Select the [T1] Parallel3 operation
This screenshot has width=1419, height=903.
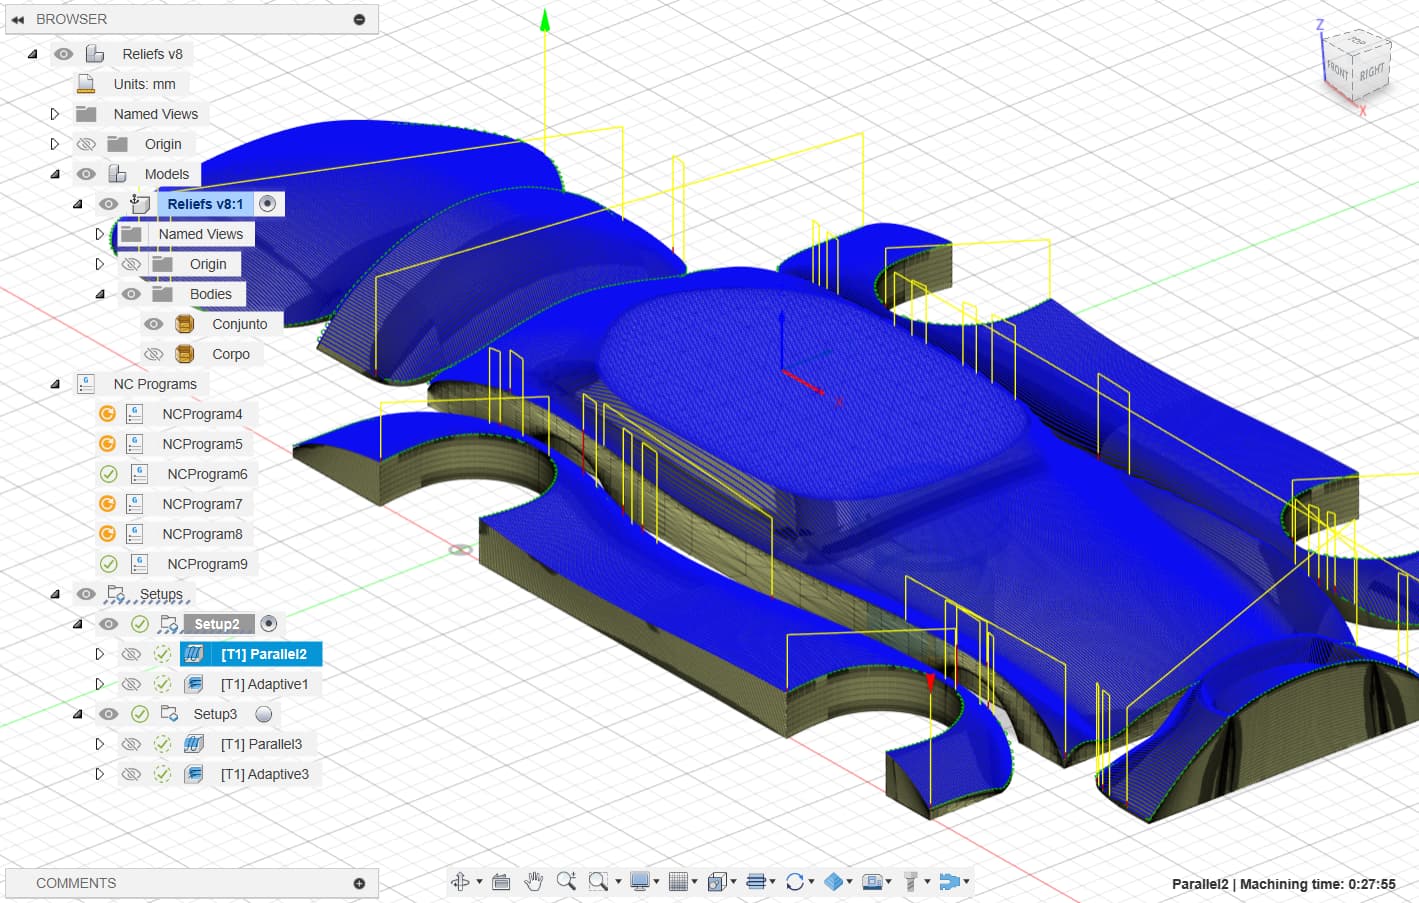coord(261,744)
